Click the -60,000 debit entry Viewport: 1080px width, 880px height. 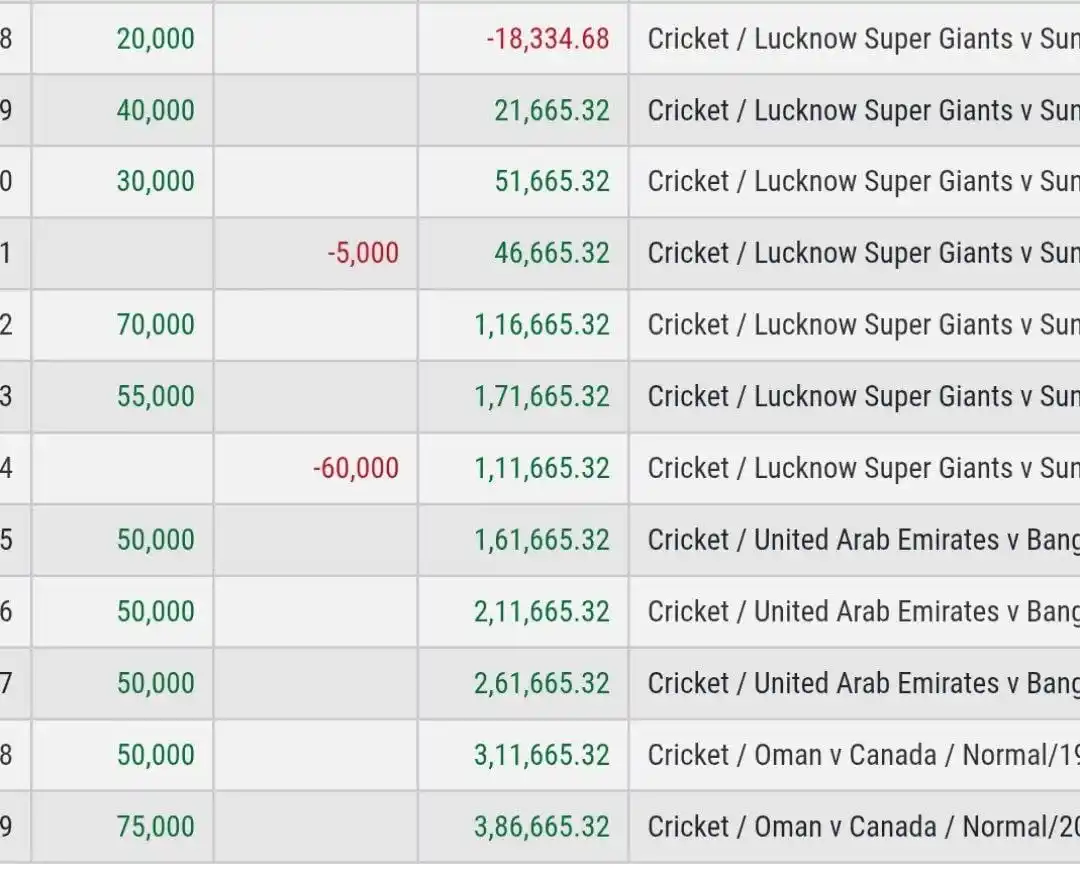point(355,468)
